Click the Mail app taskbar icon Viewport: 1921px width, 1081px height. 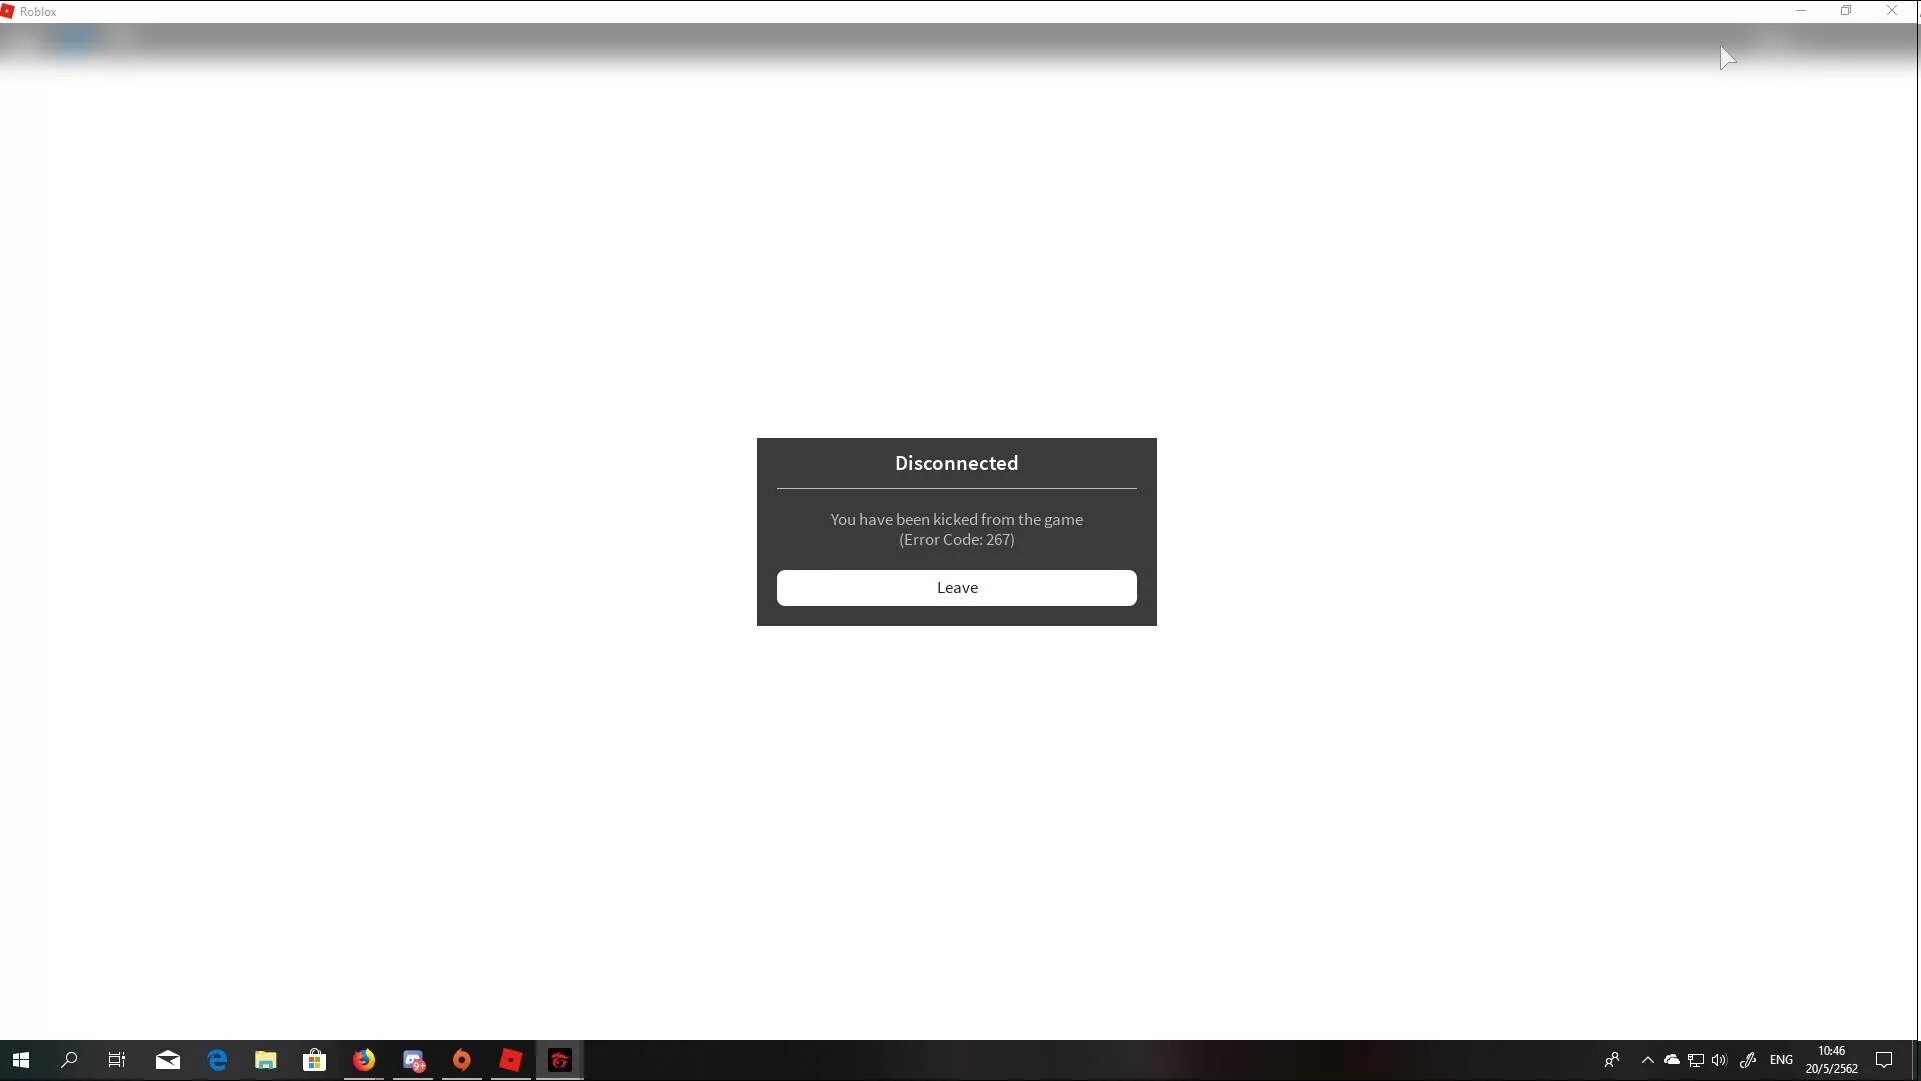168,1060
